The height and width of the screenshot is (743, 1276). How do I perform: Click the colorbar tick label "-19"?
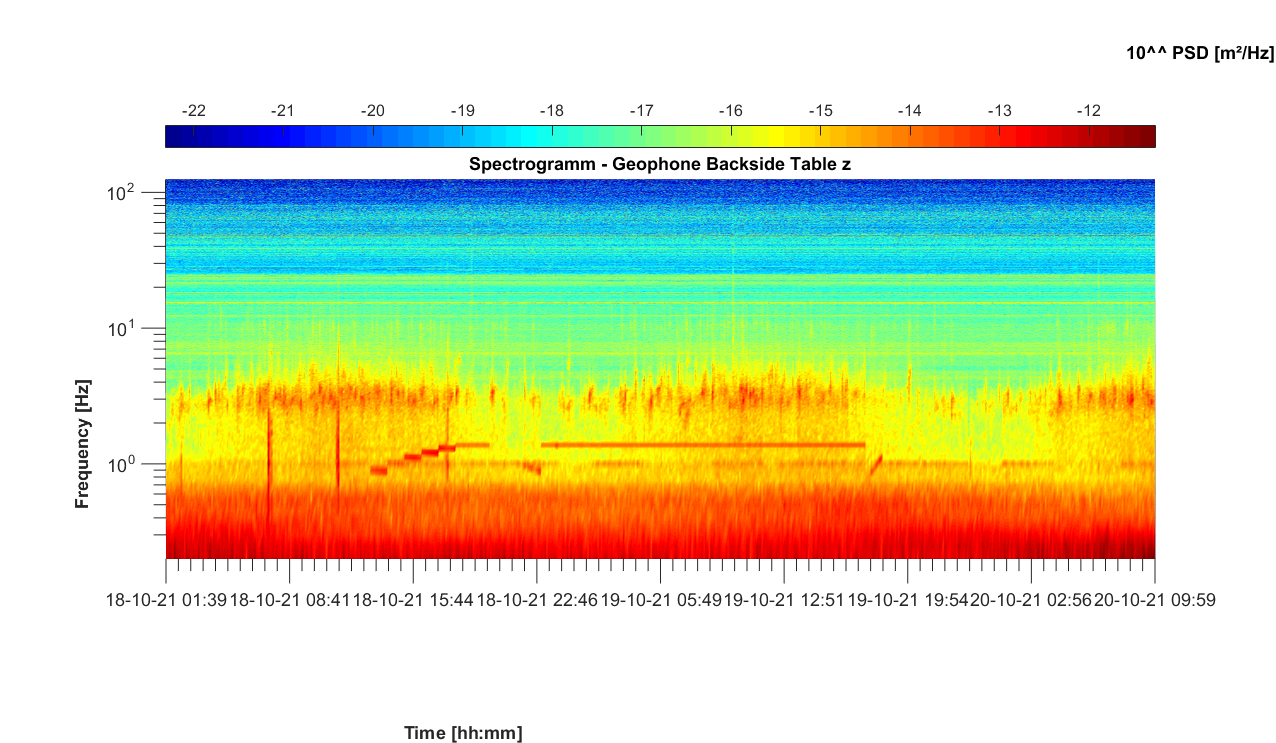coord(462,110)
